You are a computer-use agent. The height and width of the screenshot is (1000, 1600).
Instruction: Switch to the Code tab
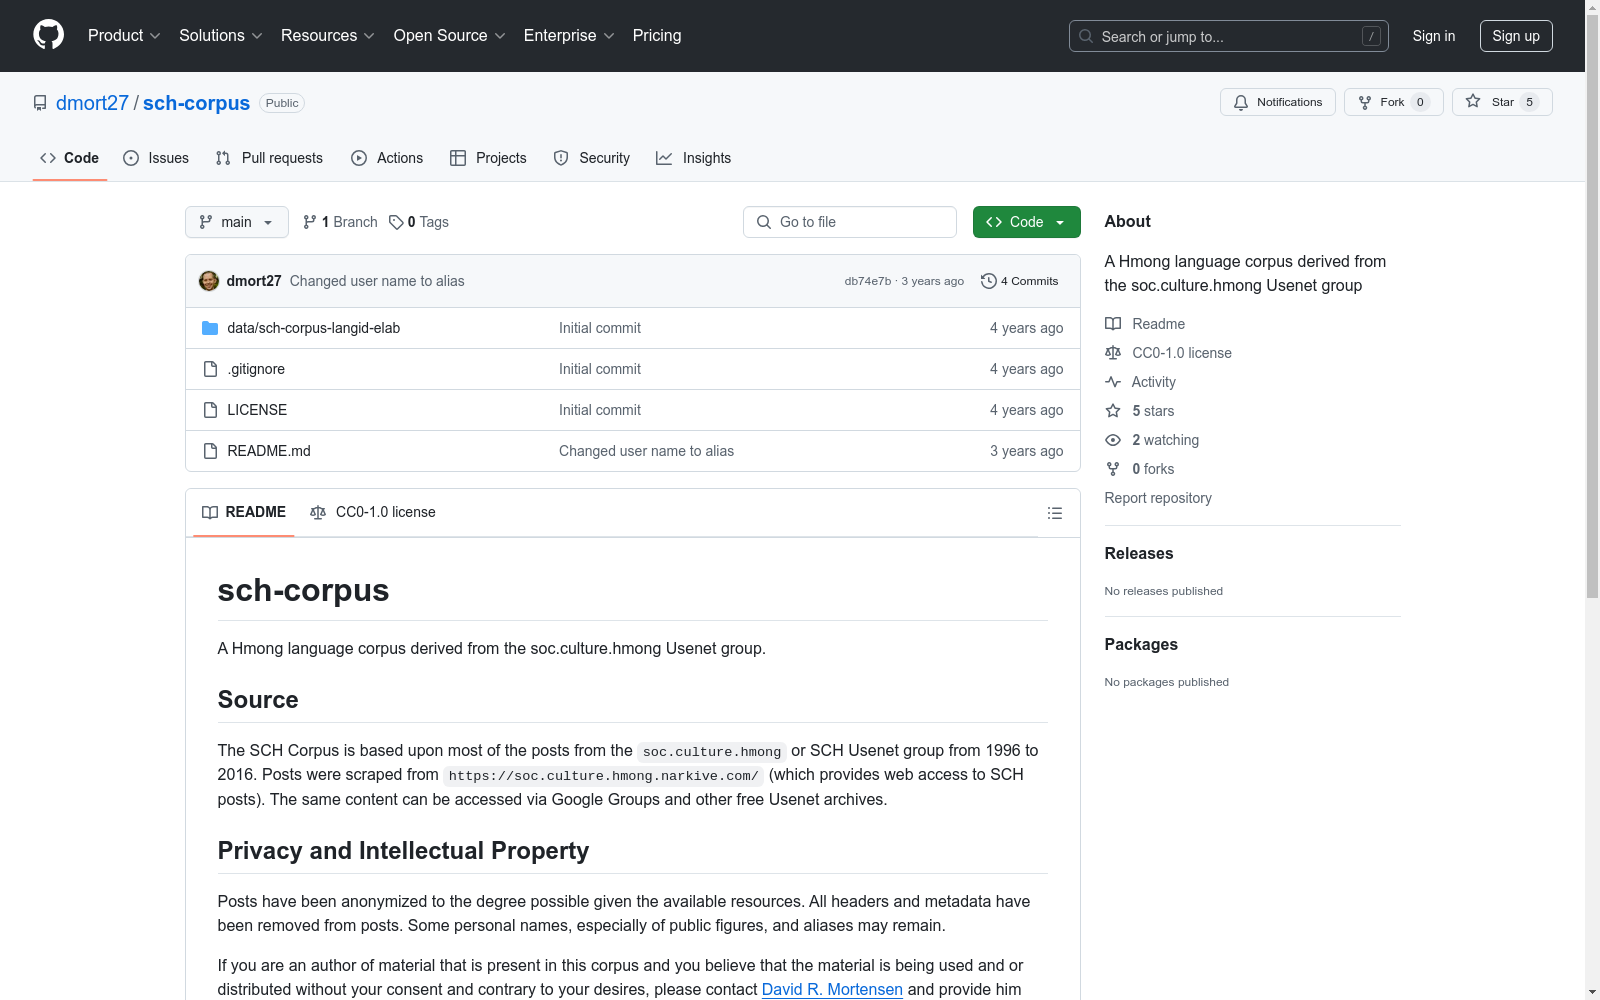[x=69, y=158]
